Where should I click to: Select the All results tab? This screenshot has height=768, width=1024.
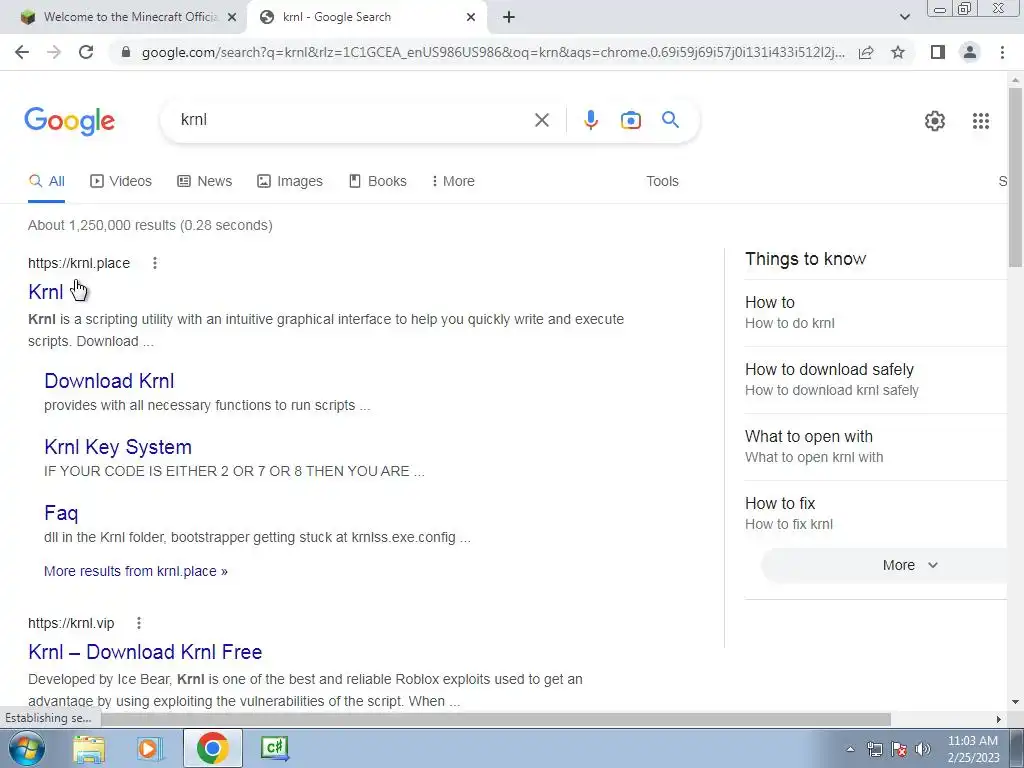click(x=46, y=182)
